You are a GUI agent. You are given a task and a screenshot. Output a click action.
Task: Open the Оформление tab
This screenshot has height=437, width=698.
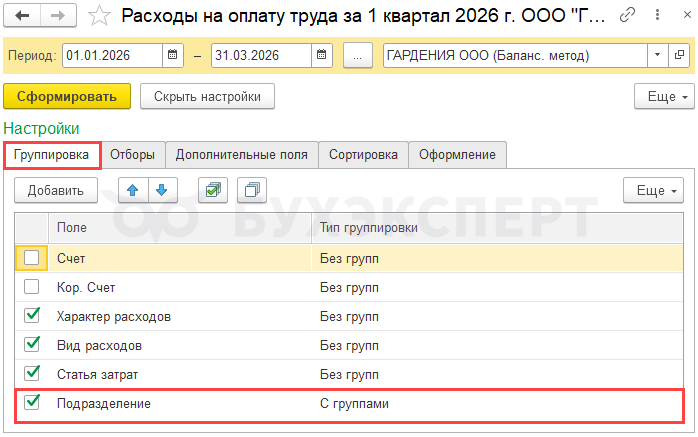coord(457,155)
